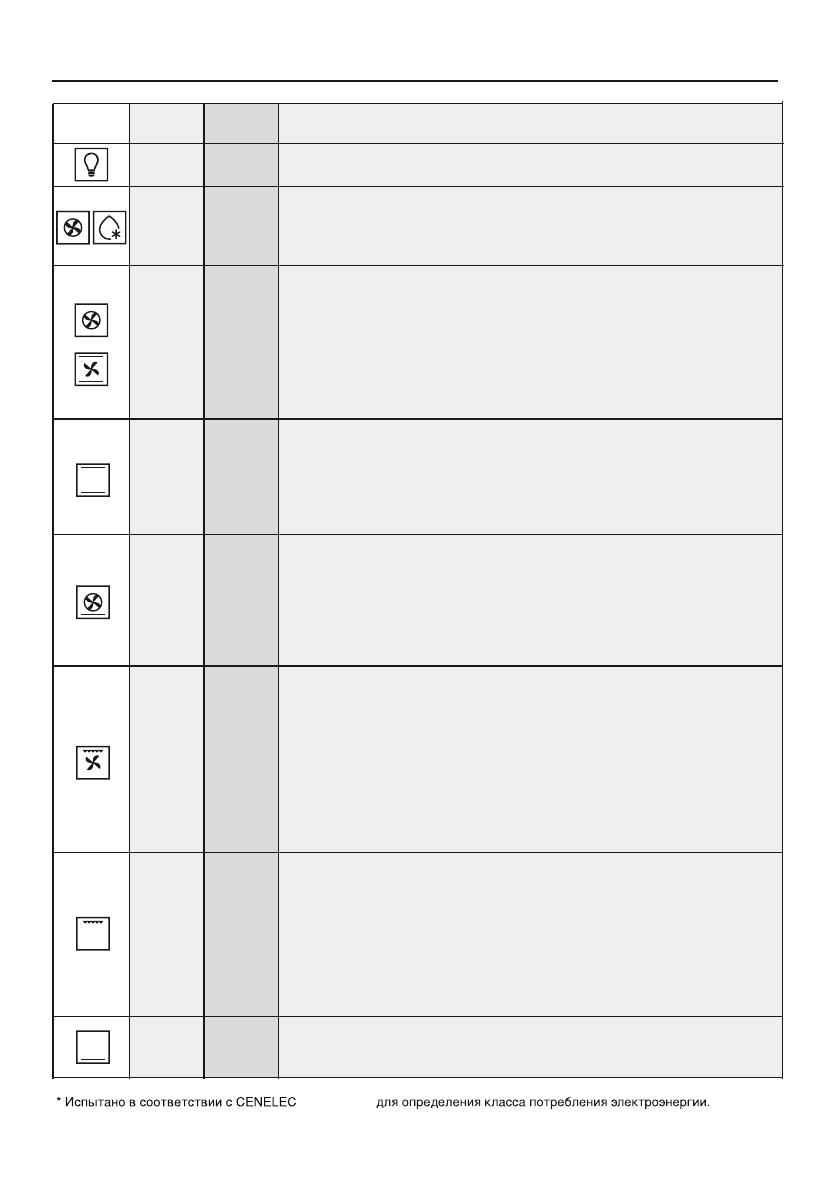This screenshot has height=1190, width=840.
Task: Click the fan icon with grill zigzag on top
Action: point(91,763)
